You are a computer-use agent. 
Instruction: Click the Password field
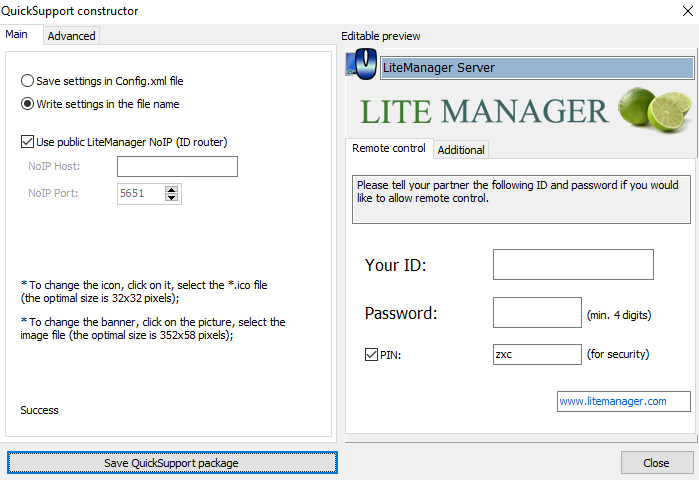537,312
